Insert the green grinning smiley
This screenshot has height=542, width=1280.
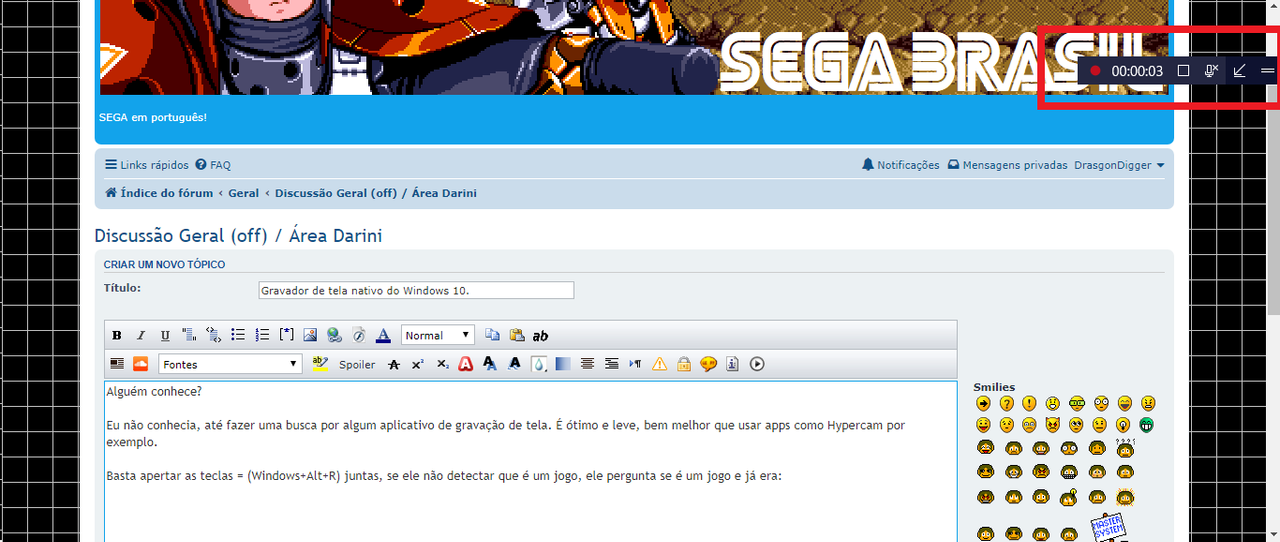pyautogui.click(x=1146, y=424)
